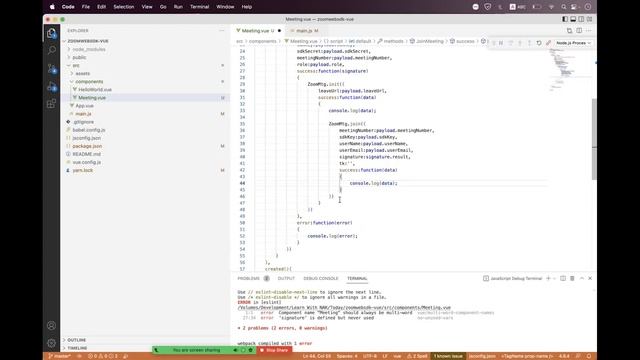This screenshot has width=640, height=360.
Task: Click the notifications bell in status bar
Action: 589,356
